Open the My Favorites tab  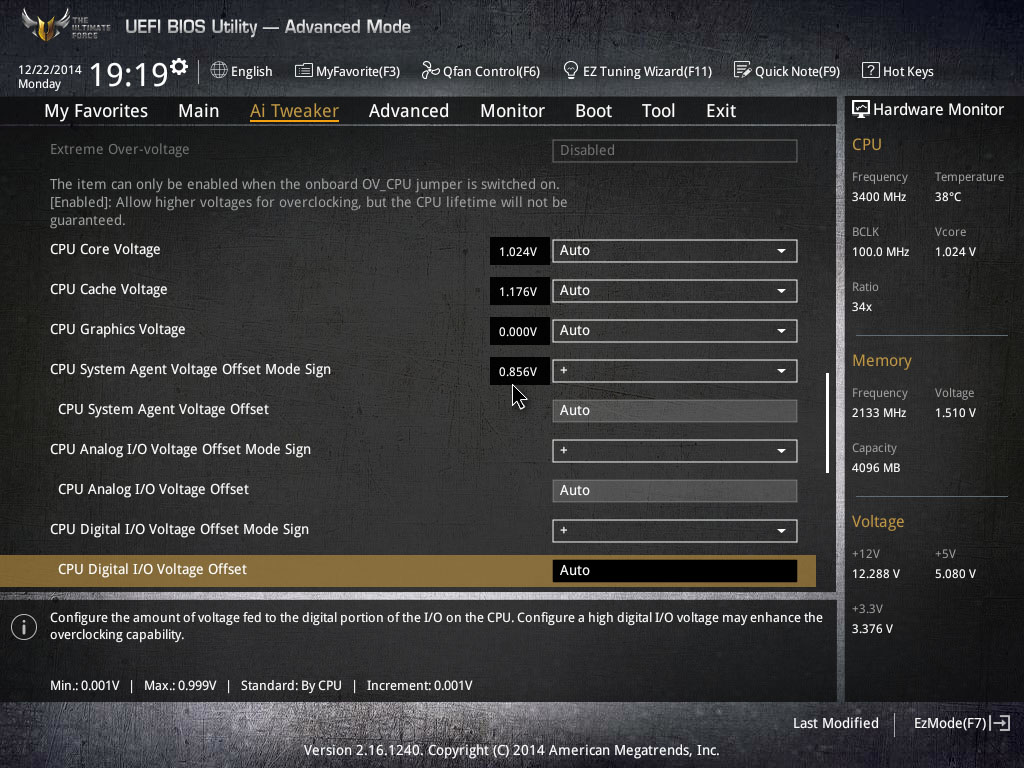tap(96, 111)
